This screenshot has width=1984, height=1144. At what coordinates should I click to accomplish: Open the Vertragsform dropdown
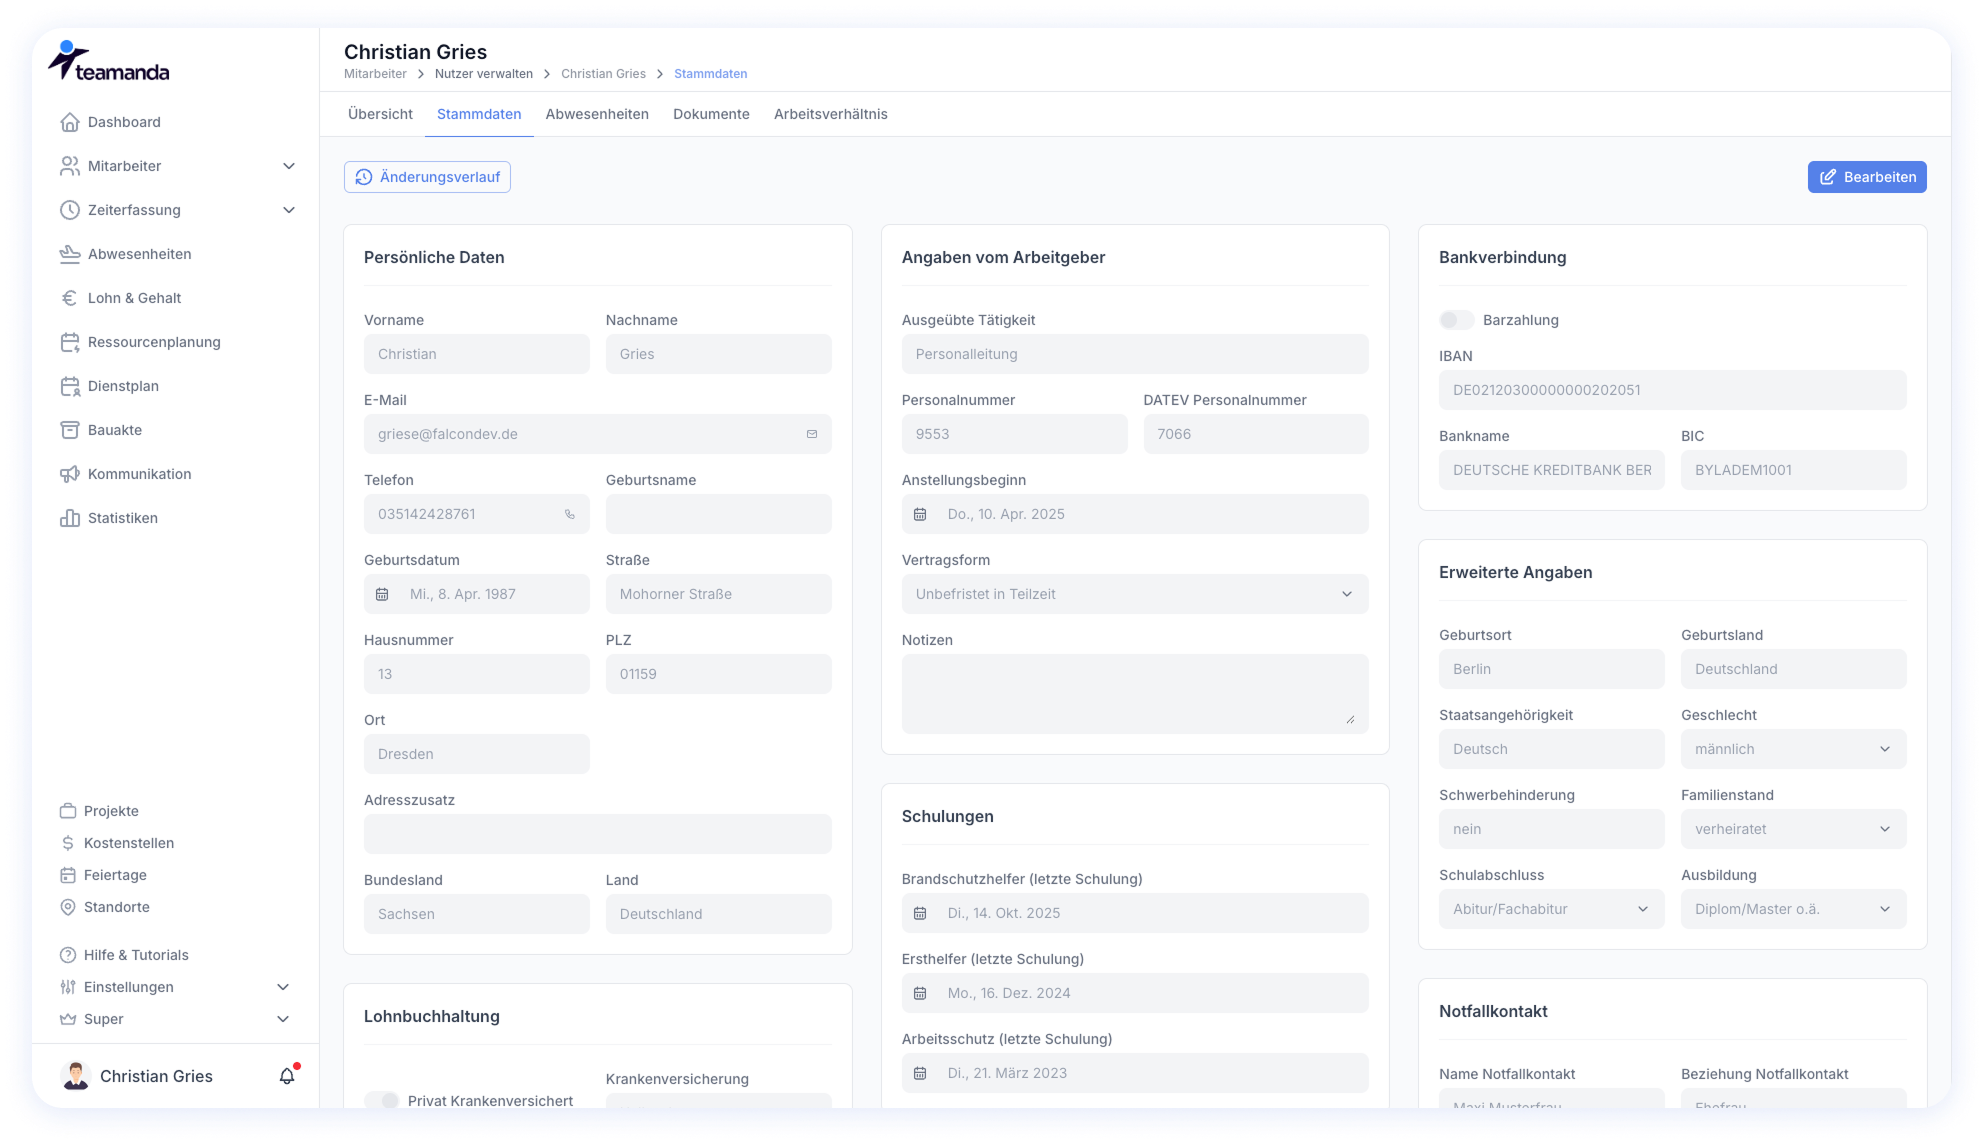tap(1134, 594)
